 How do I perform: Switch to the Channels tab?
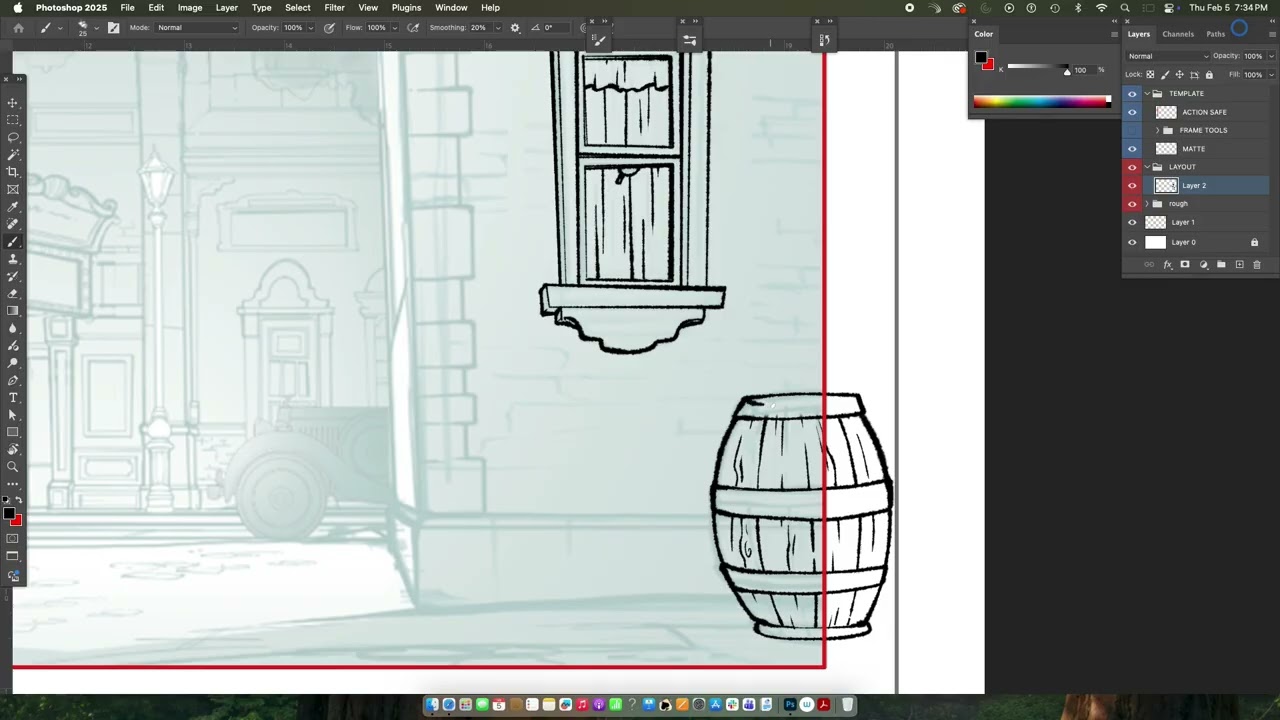pos(1178,34)
